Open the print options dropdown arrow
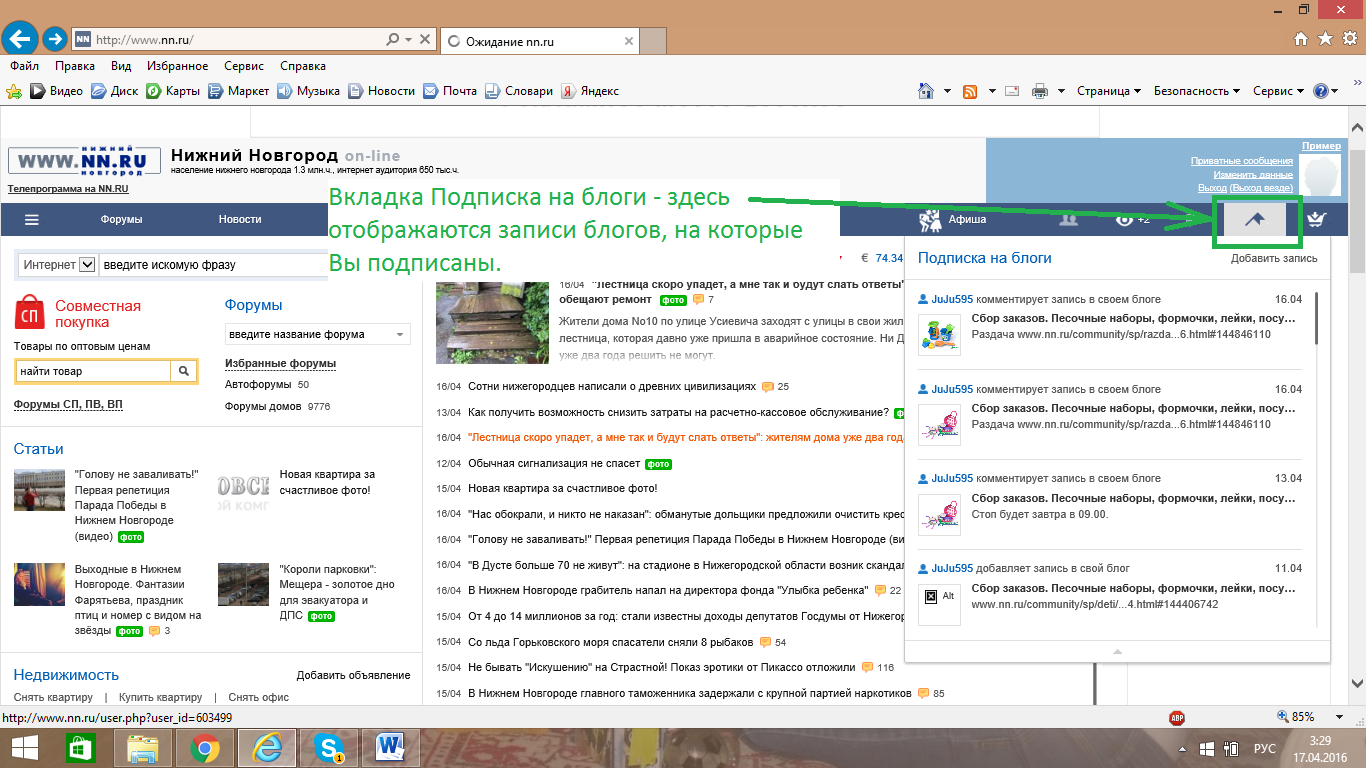Image resolution: width=1366 pixels, height=768 pixels. [x=1060, y=91]
